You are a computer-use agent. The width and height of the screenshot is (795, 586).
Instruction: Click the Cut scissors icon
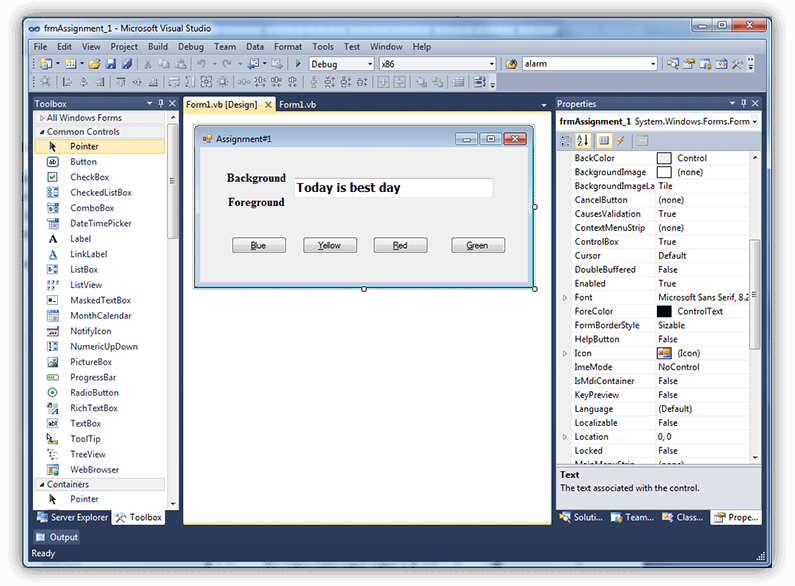(148, 64)
